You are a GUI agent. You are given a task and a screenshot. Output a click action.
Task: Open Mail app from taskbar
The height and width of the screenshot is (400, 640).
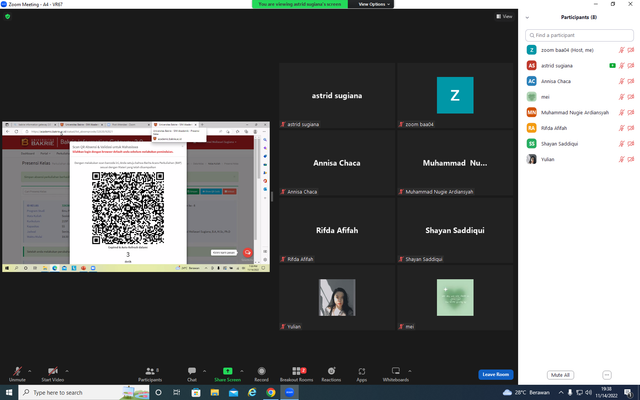click(233, 392)
